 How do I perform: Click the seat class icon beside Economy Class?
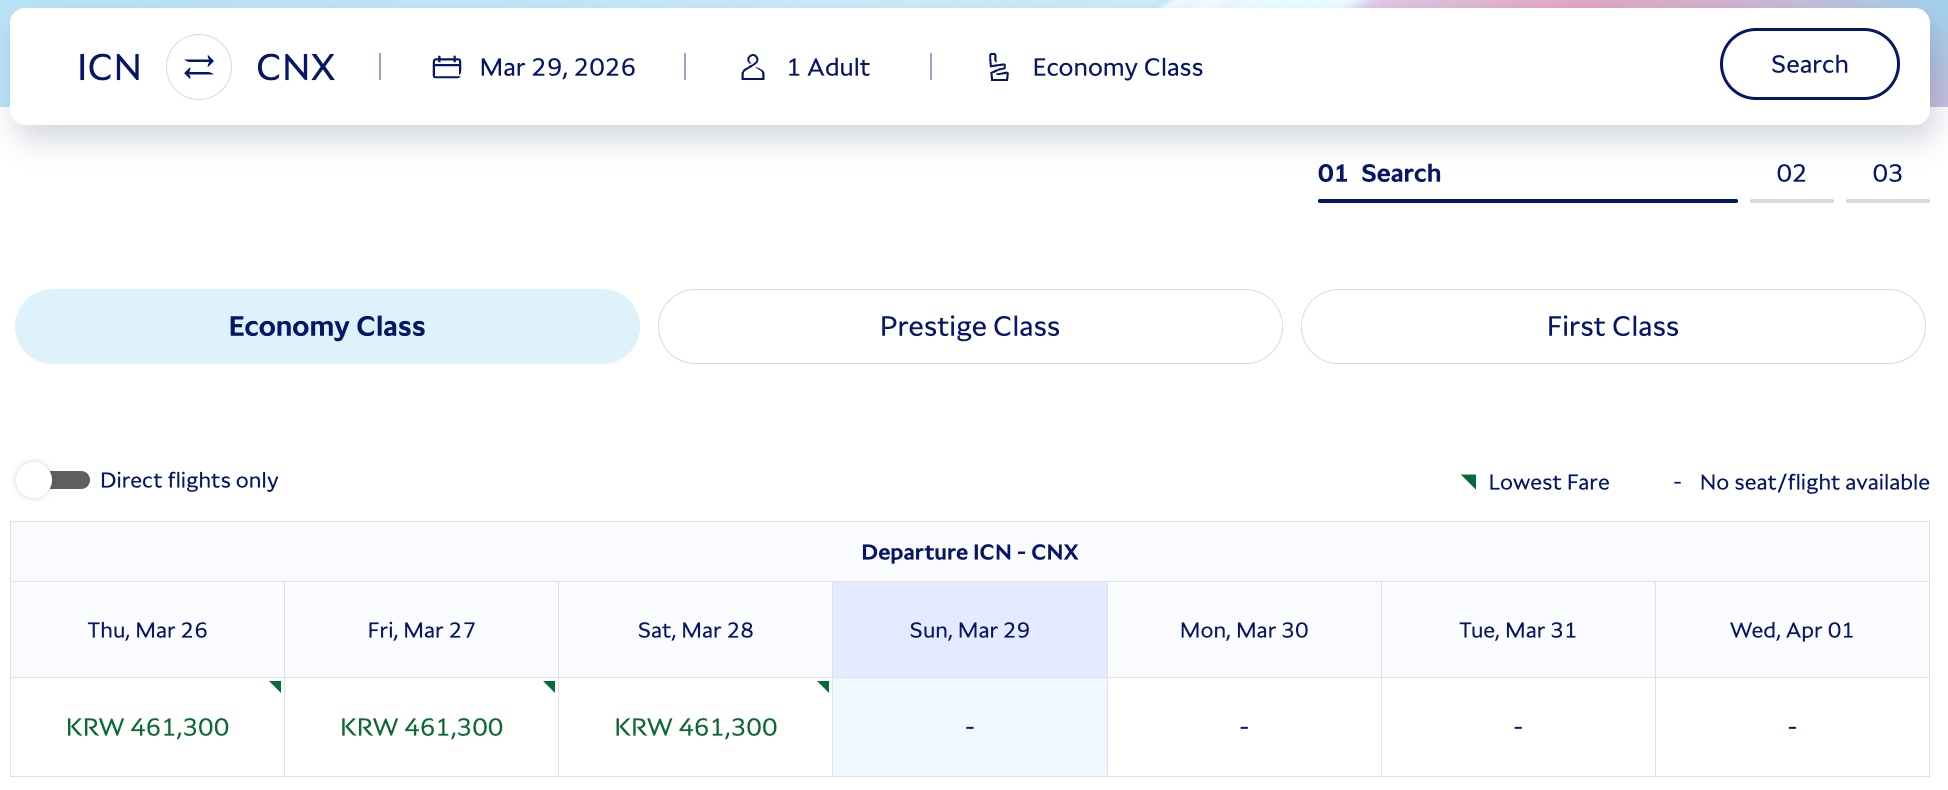click(997, 66)
